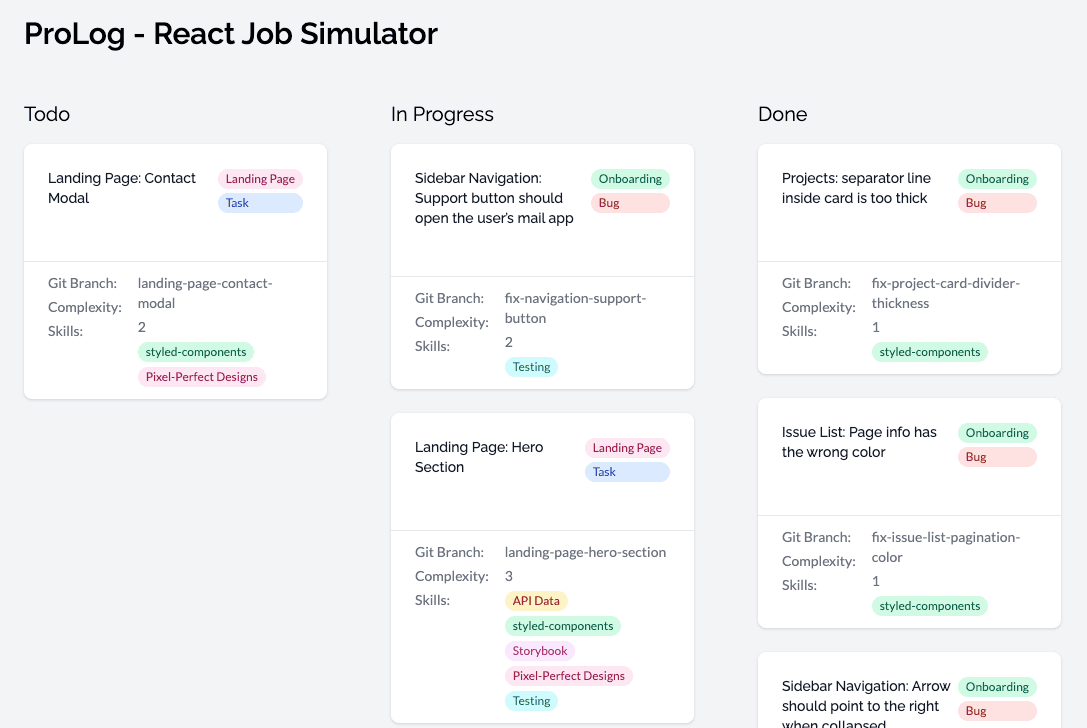
Task: Select the Done column heading
Action: click(782, 114)
